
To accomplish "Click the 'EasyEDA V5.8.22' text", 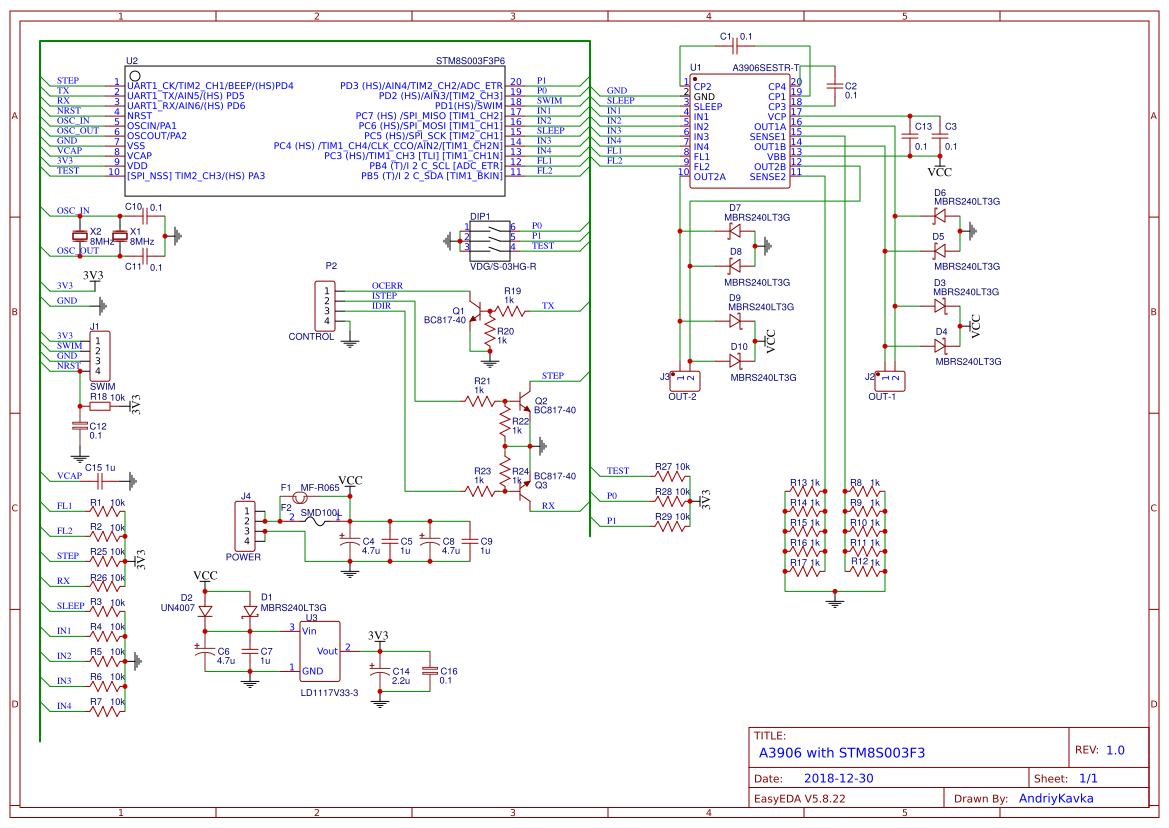I will pos(800,798).
